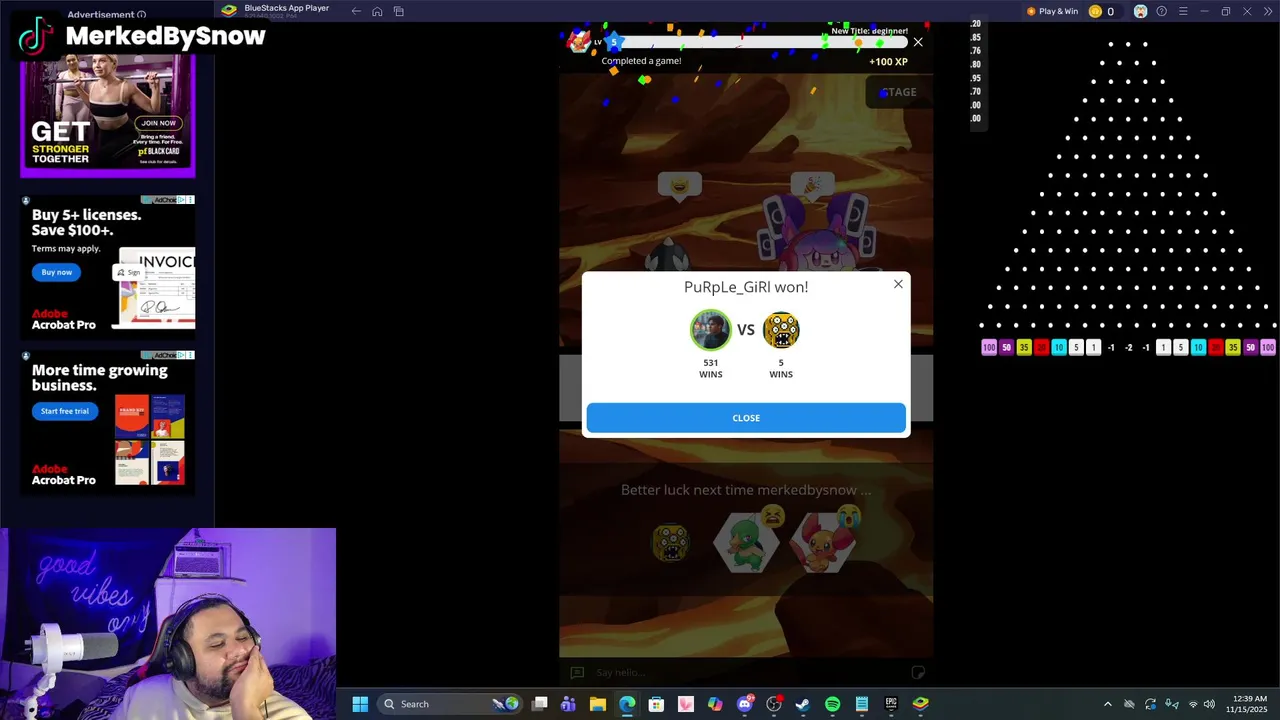The width and height of the screenshot is (1280, 720).
Task: Open Notepad on taskbar
Action: click(862, 704)
